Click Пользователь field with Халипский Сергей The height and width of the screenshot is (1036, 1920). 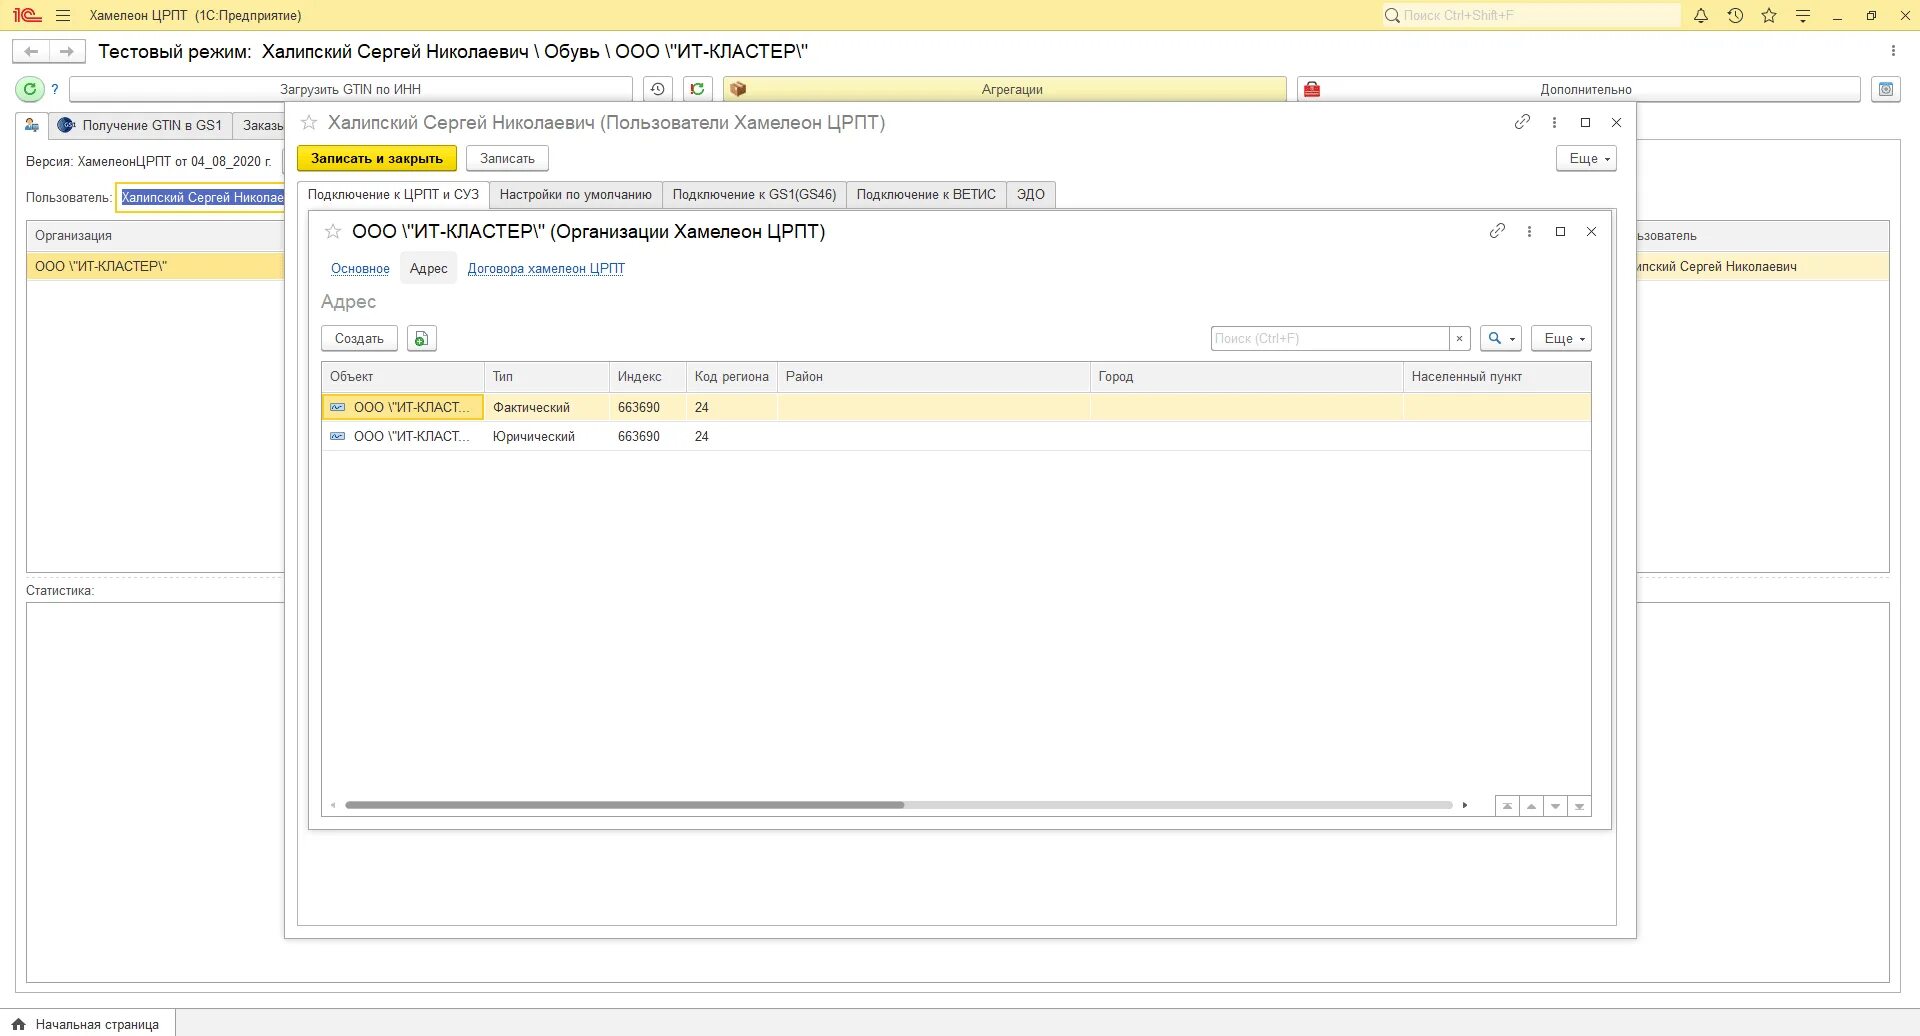click(x=200, y=197)
